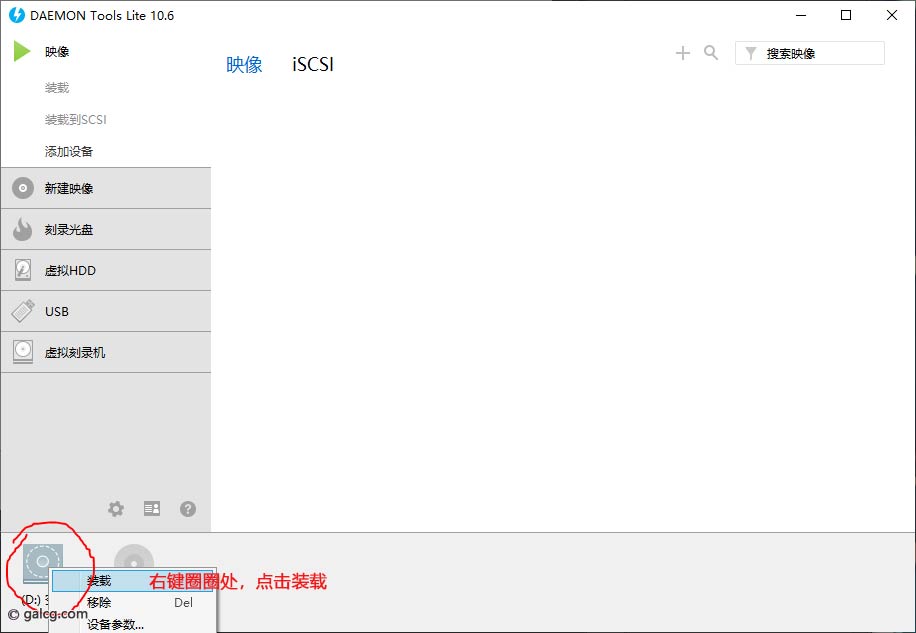Click the plus icon to add an image

click(682, 53)
